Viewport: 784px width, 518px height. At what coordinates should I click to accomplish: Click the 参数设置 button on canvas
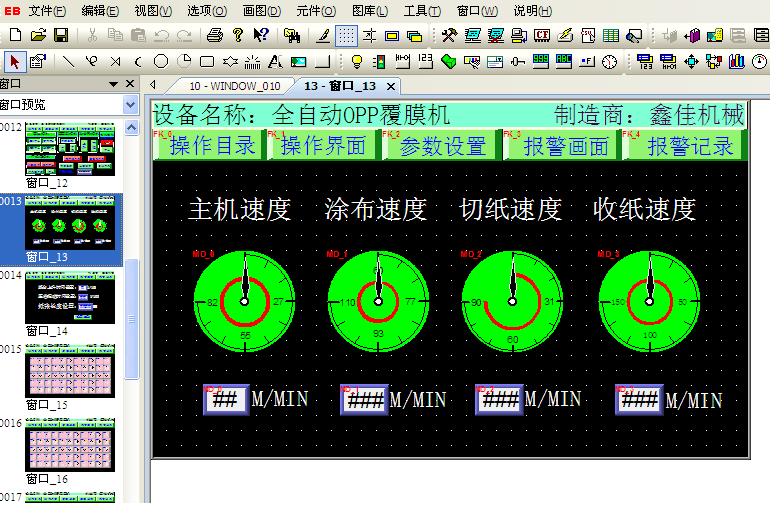[x=443, y=146]
